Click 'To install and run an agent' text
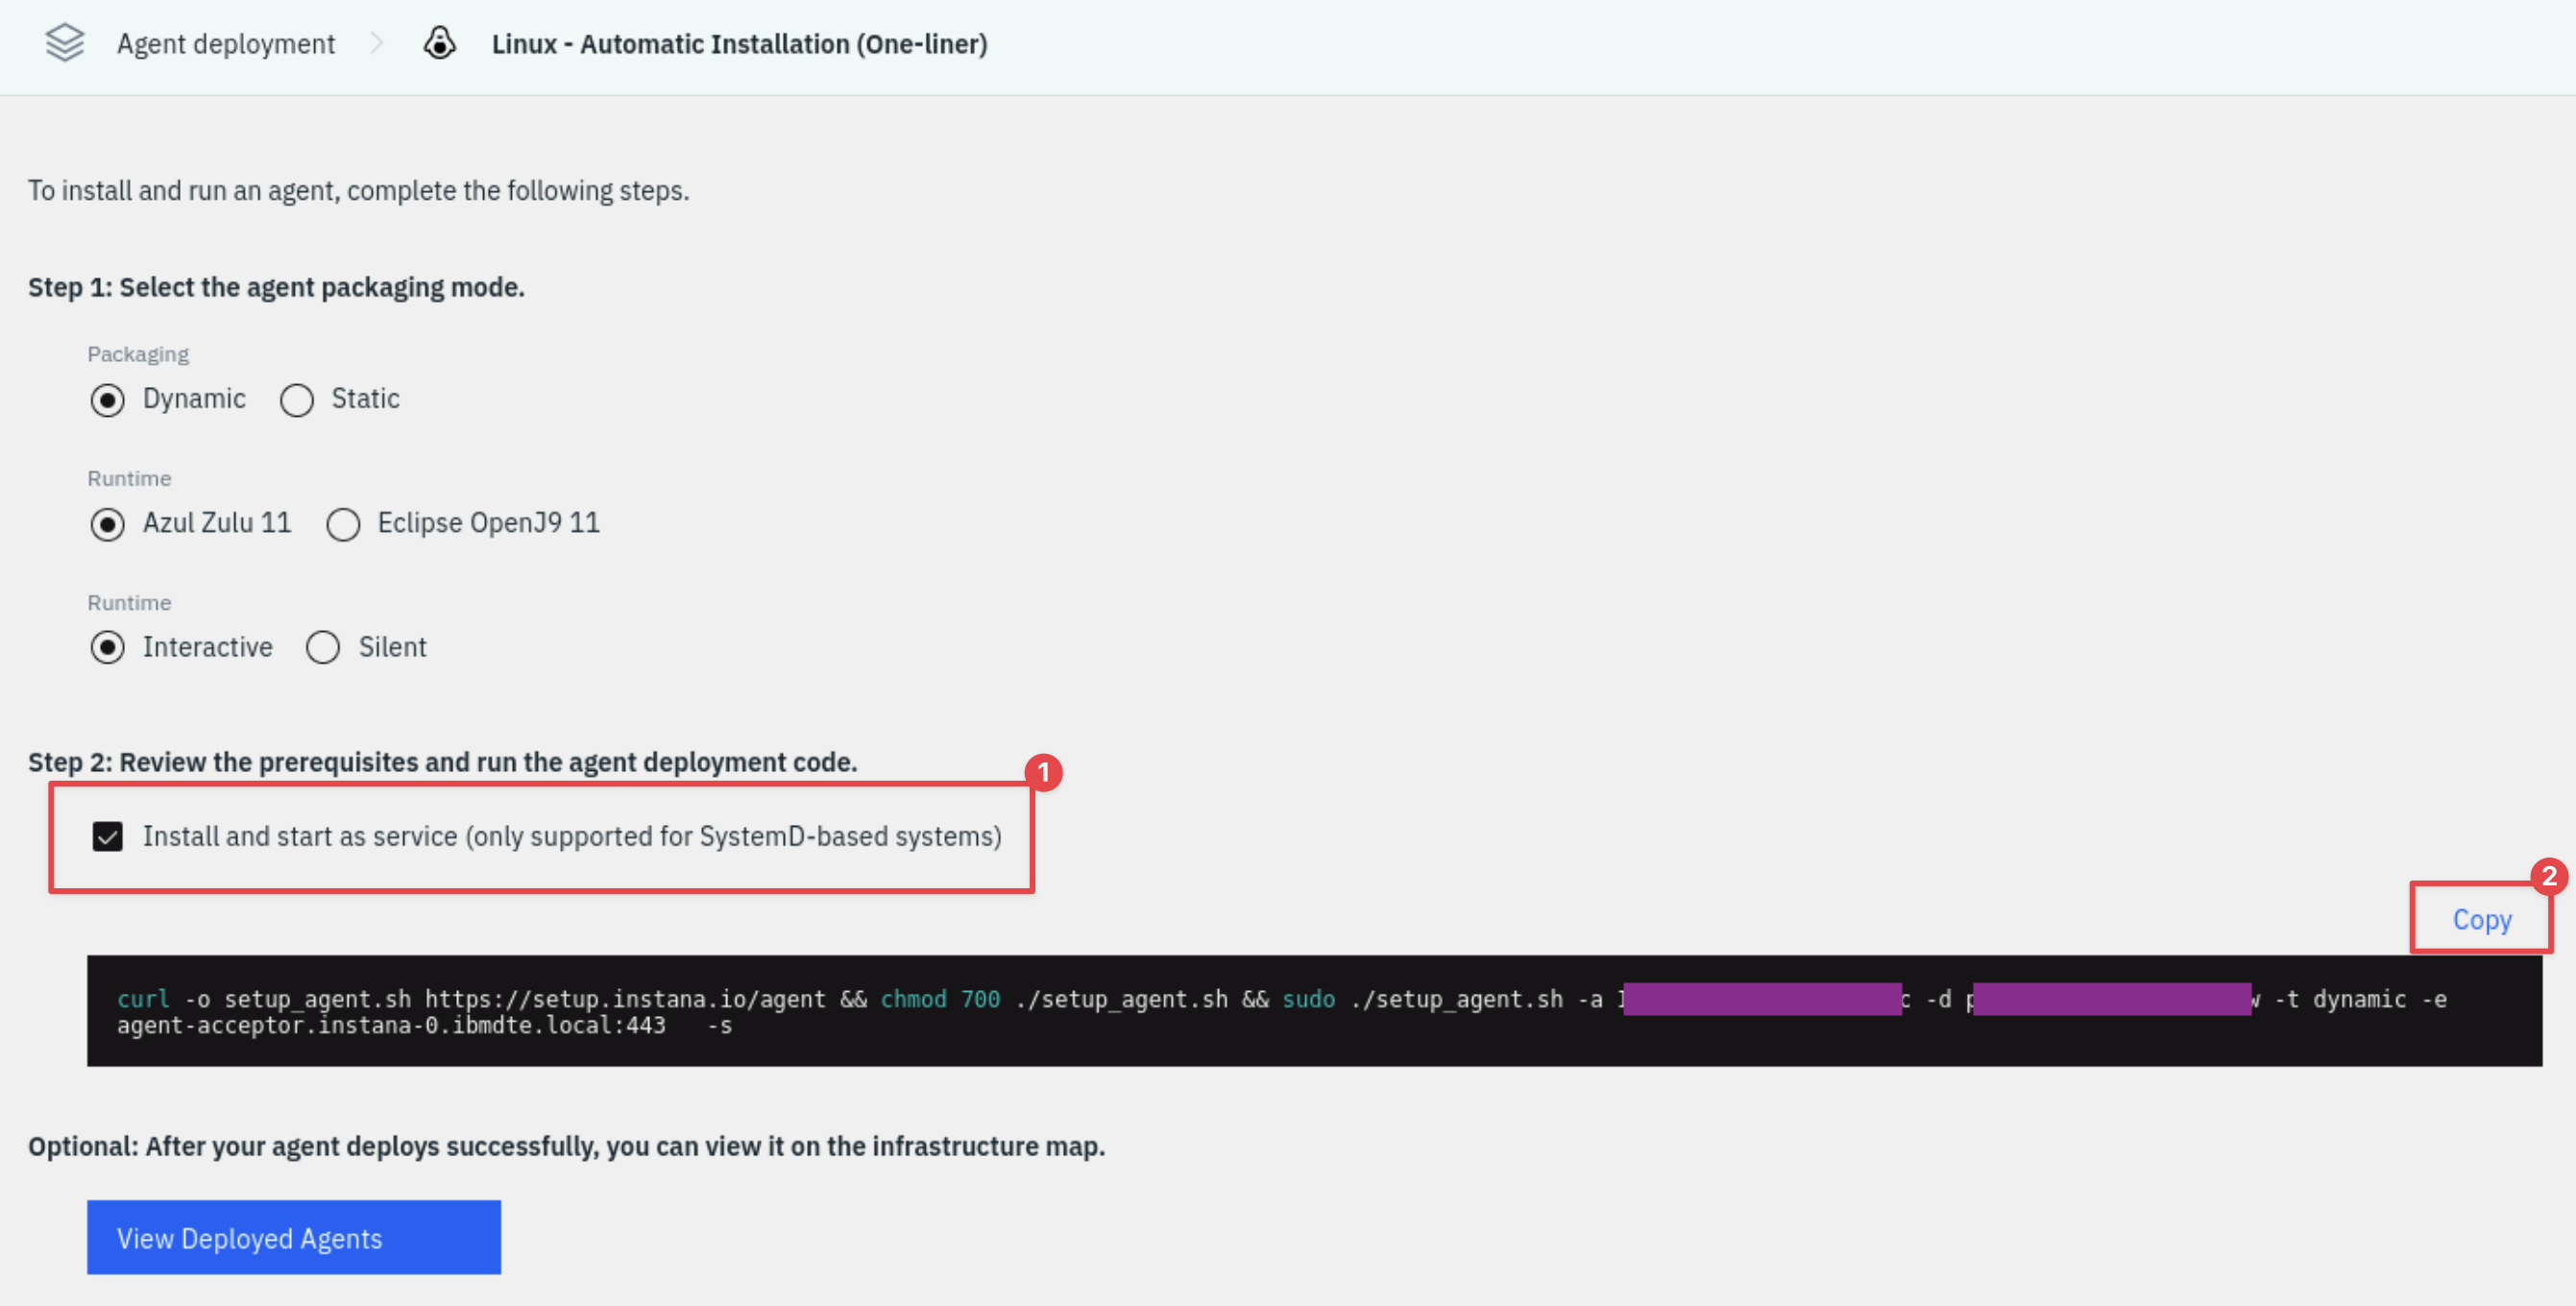This screenshot has height=1306, width=2576. (x=358, y=190)
